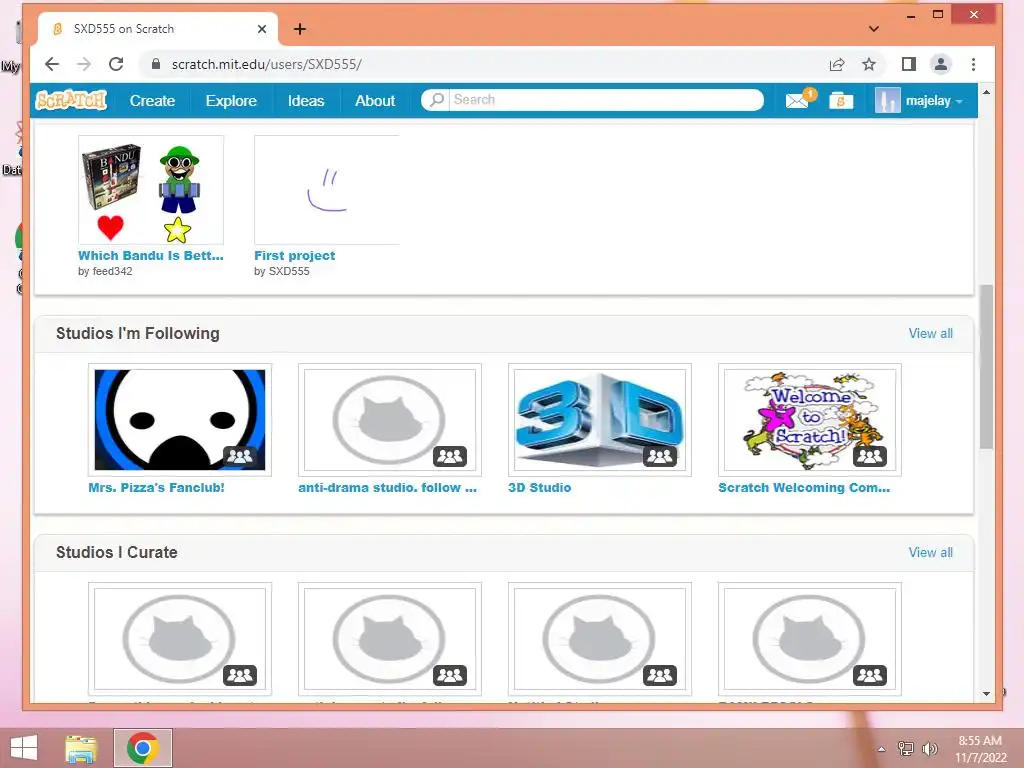Viewport: 1024px width, 768px height.
Task: Toggle Chrome side panel icon
Action: (908, 64)
